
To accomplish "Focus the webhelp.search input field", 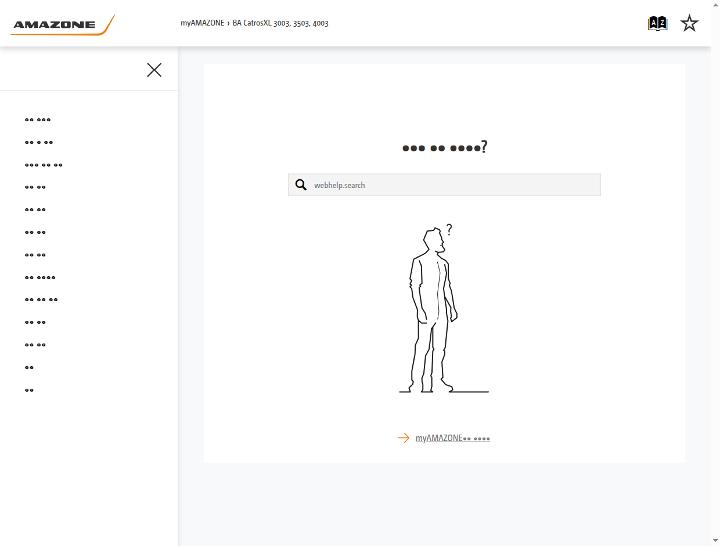I will point(444,185).
